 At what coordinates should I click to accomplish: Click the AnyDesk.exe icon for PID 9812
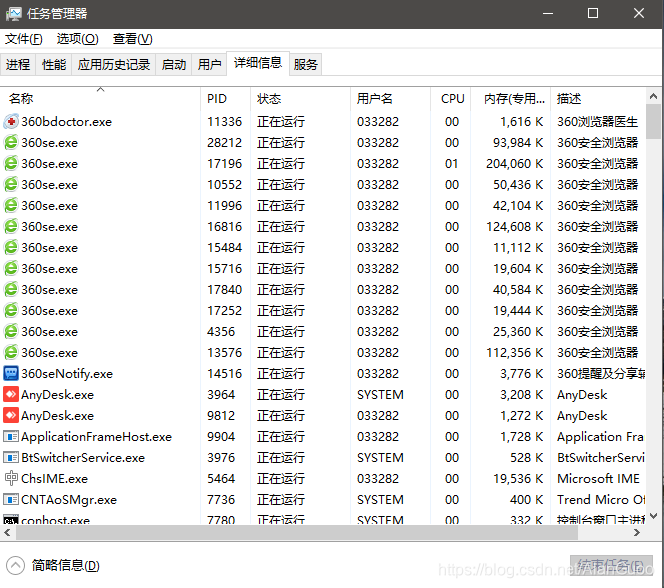click(x=11, y=416)
